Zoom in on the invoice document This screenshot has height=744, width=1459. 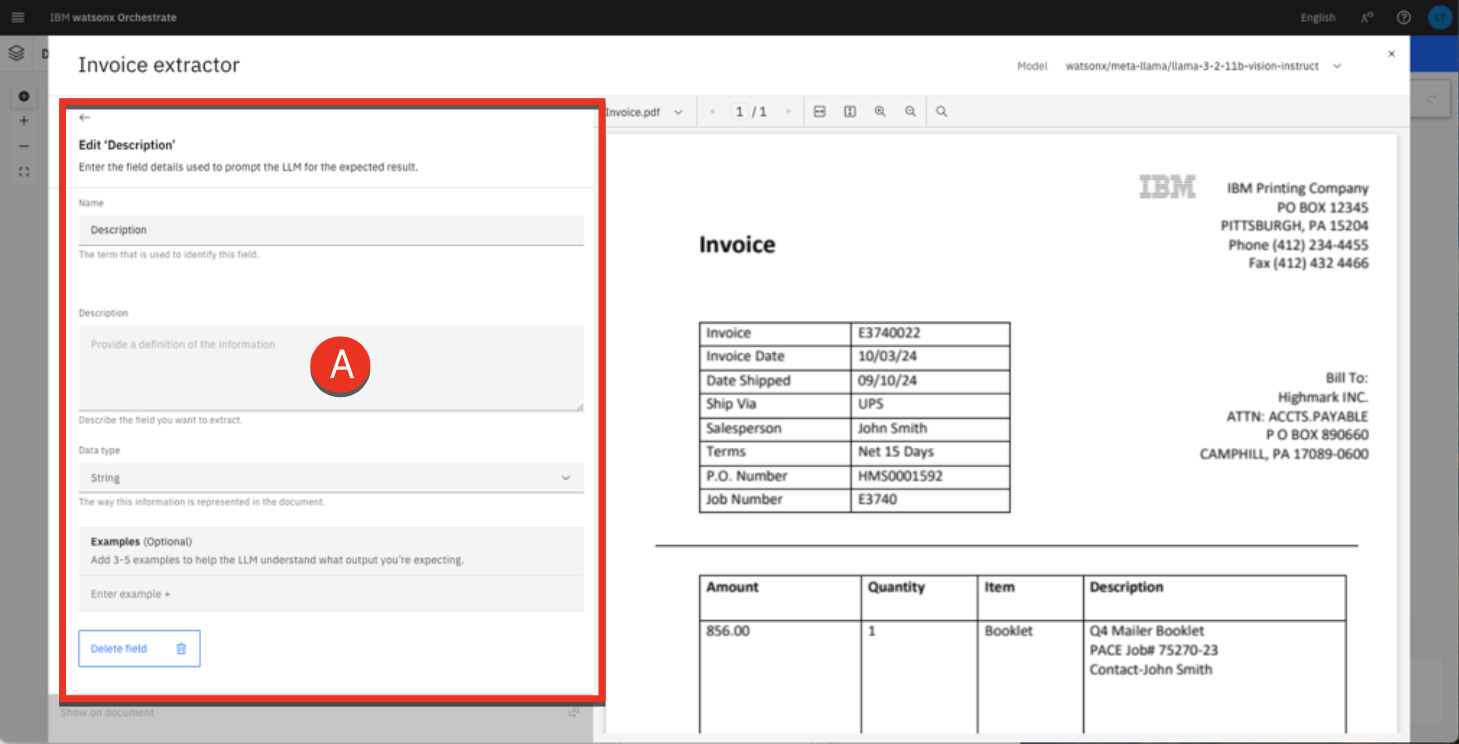pos(880,112)
